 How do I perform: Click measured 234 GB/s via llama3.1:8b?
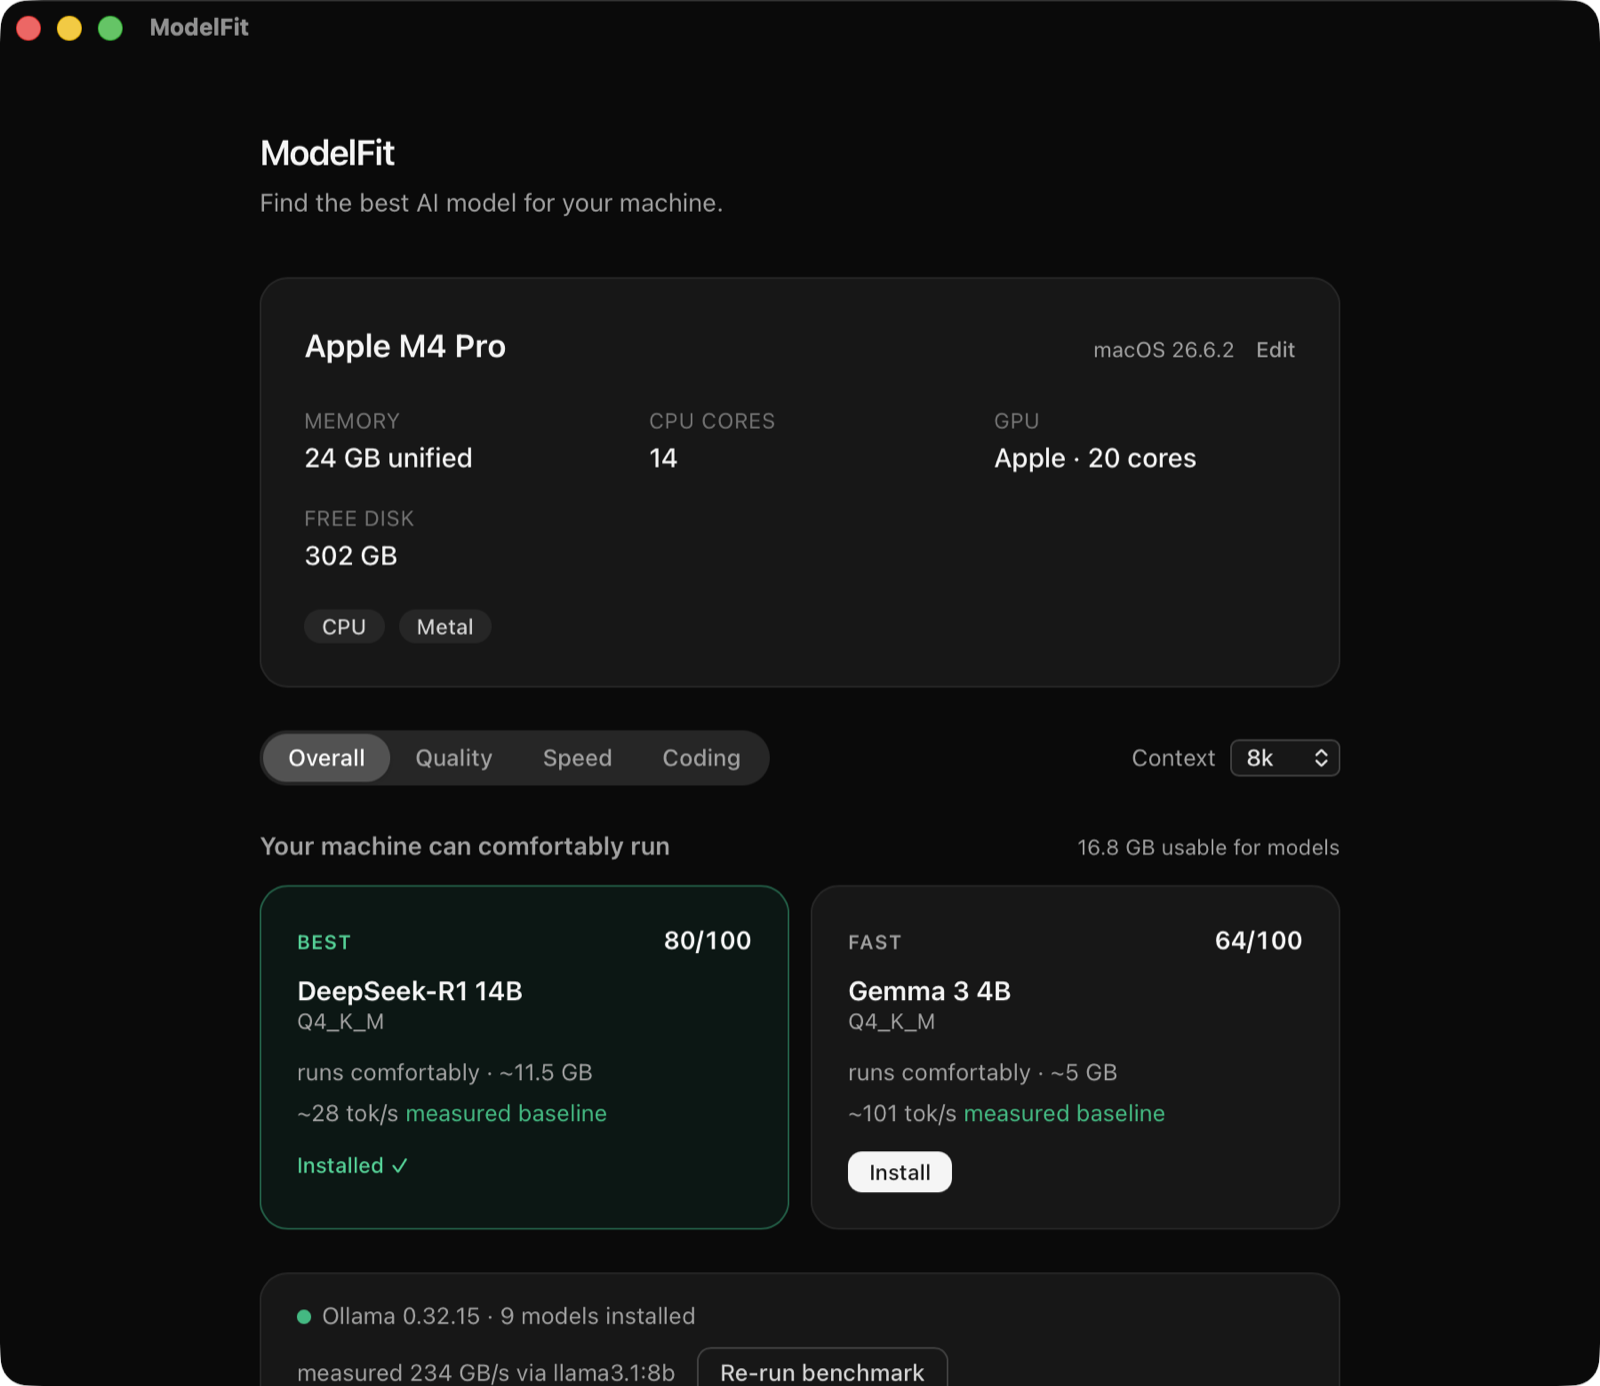pyautogui.click(x=486, y=1373)
